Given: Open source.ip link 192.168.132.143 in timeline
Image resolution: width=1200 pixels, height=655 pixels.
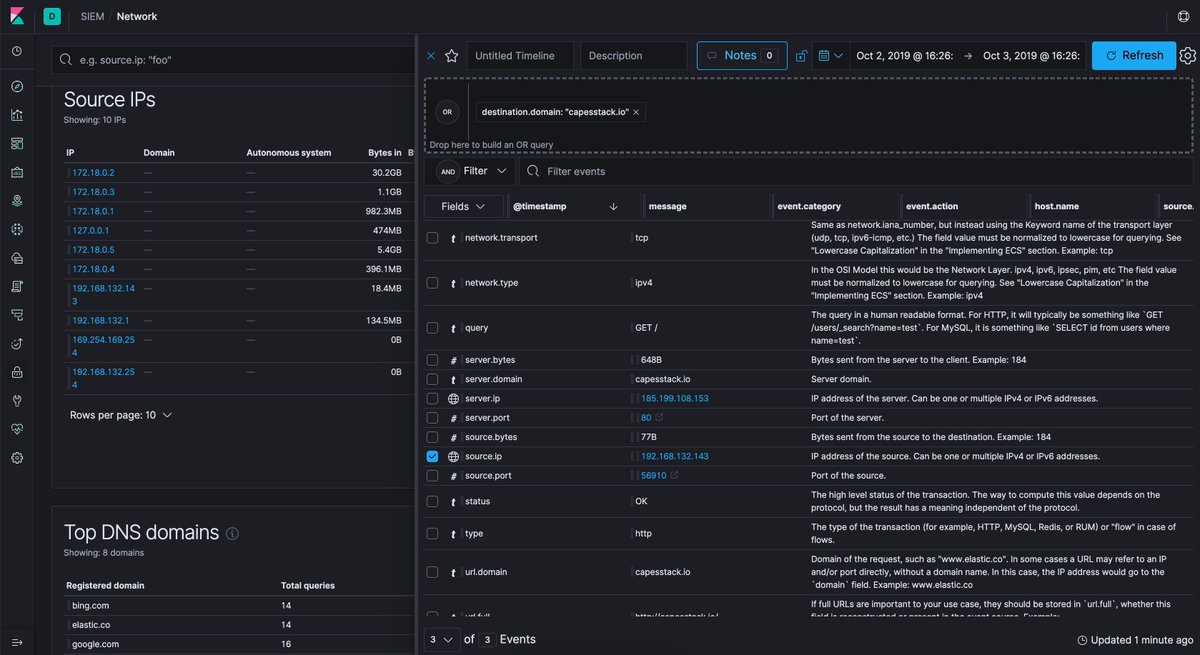Looking at the screenshot, I should point(675,456).
